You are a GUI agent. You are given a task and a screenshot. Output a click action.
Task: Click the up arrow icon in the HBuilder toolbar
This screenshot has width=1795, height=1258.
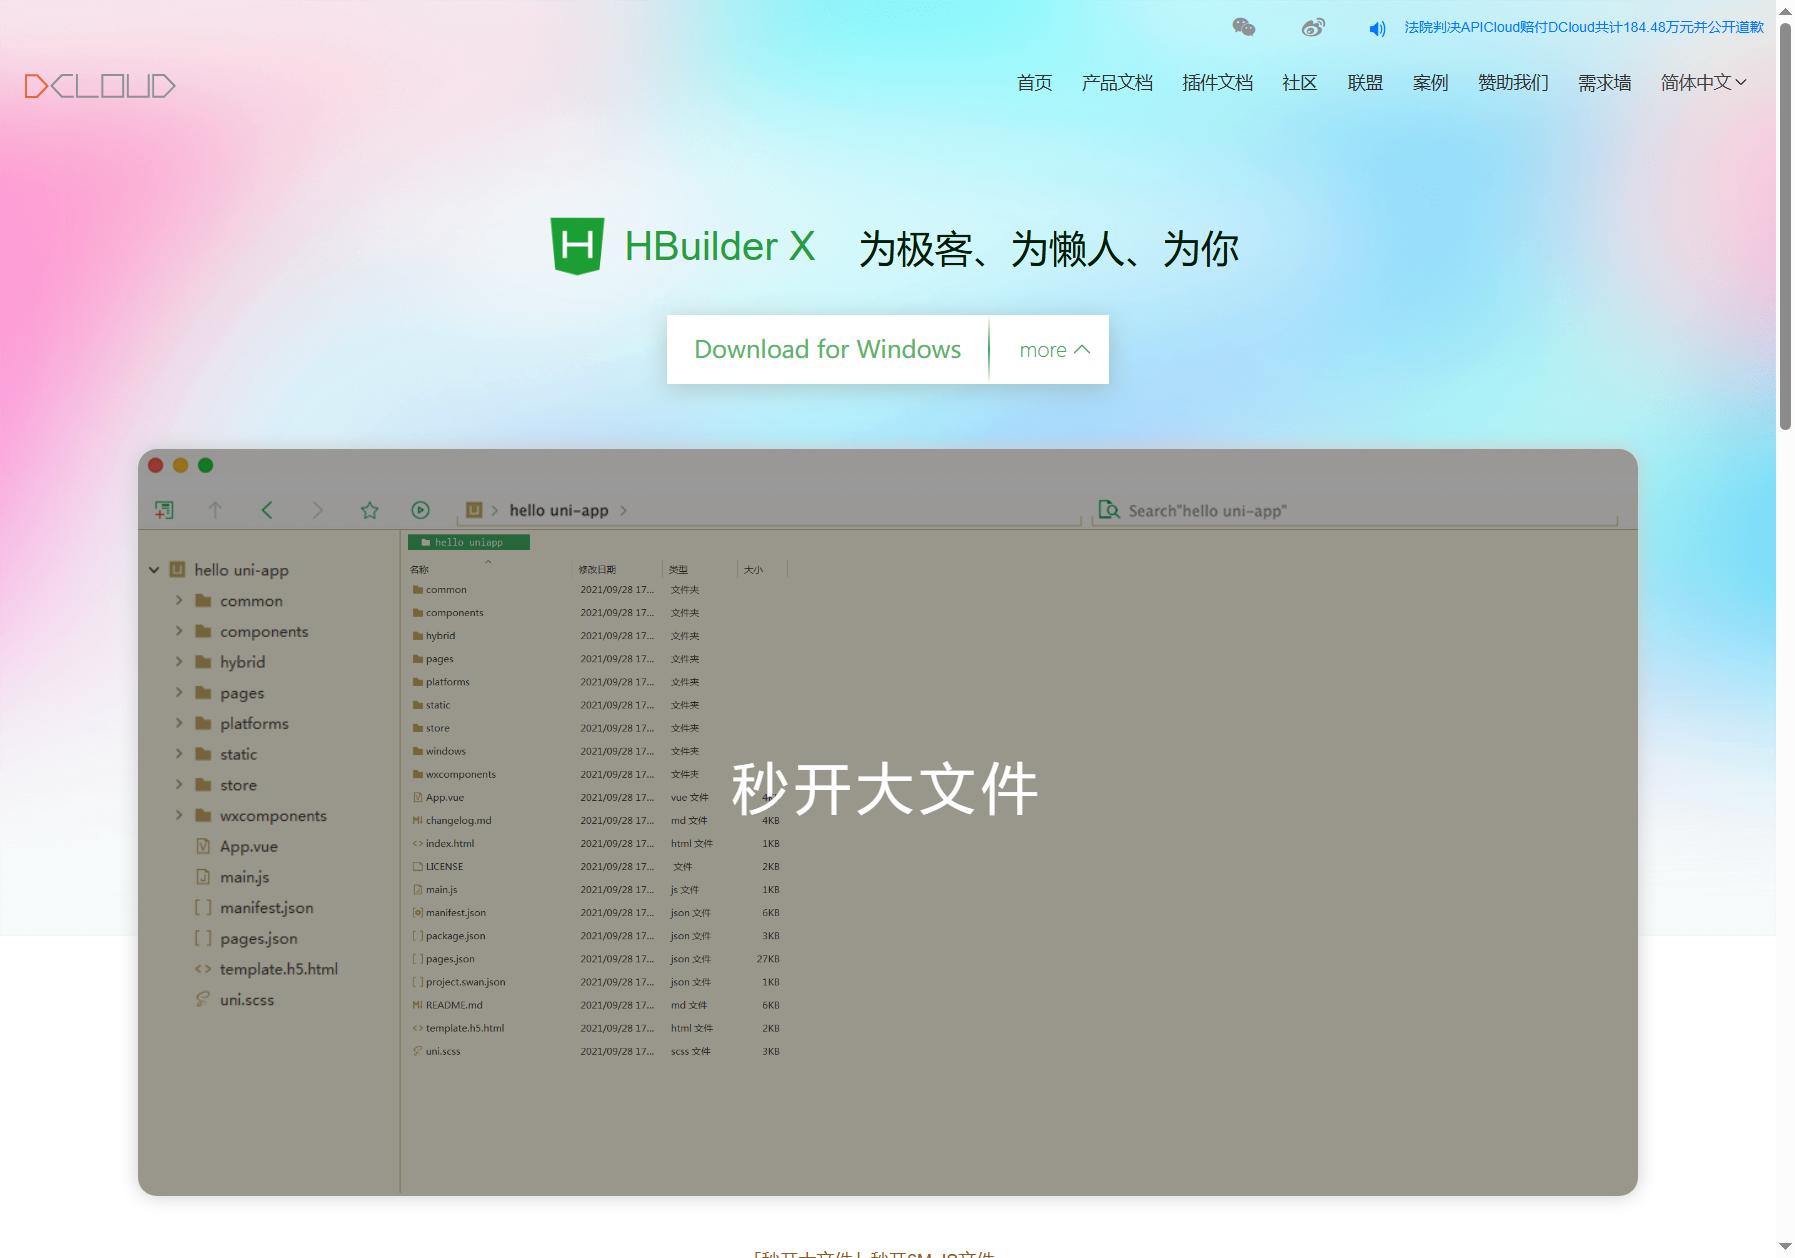(x=215, y=510)
